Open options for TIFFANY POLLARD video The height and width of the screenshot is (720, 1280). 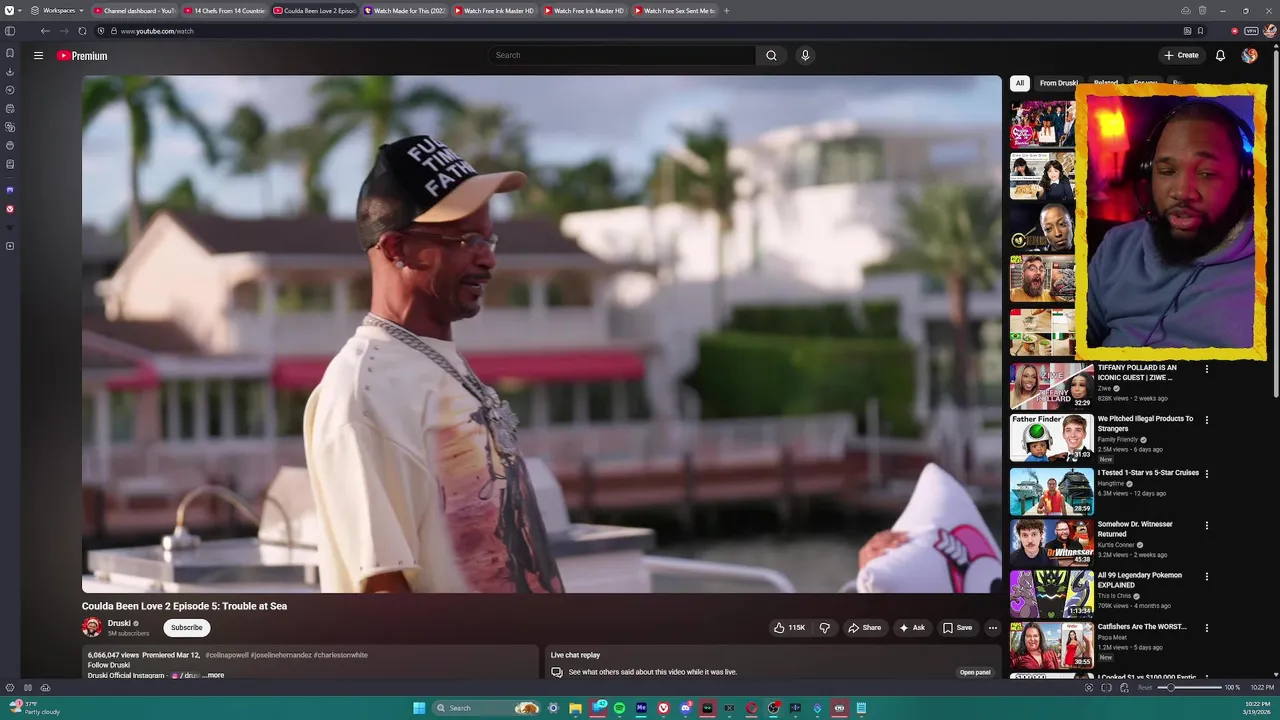pyautogui.click(x=1206, y=369)
